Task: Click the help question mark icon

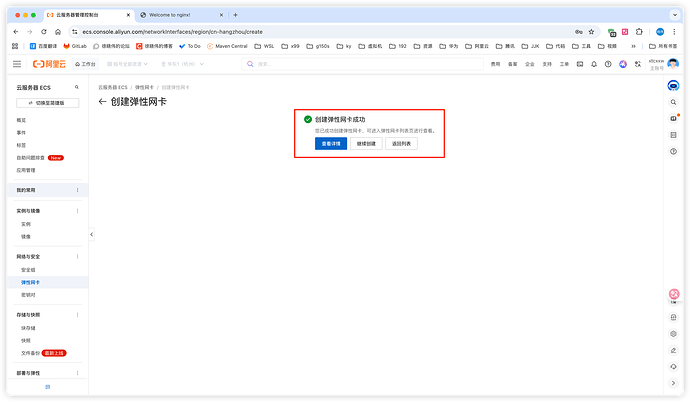Action: point(607,64)
